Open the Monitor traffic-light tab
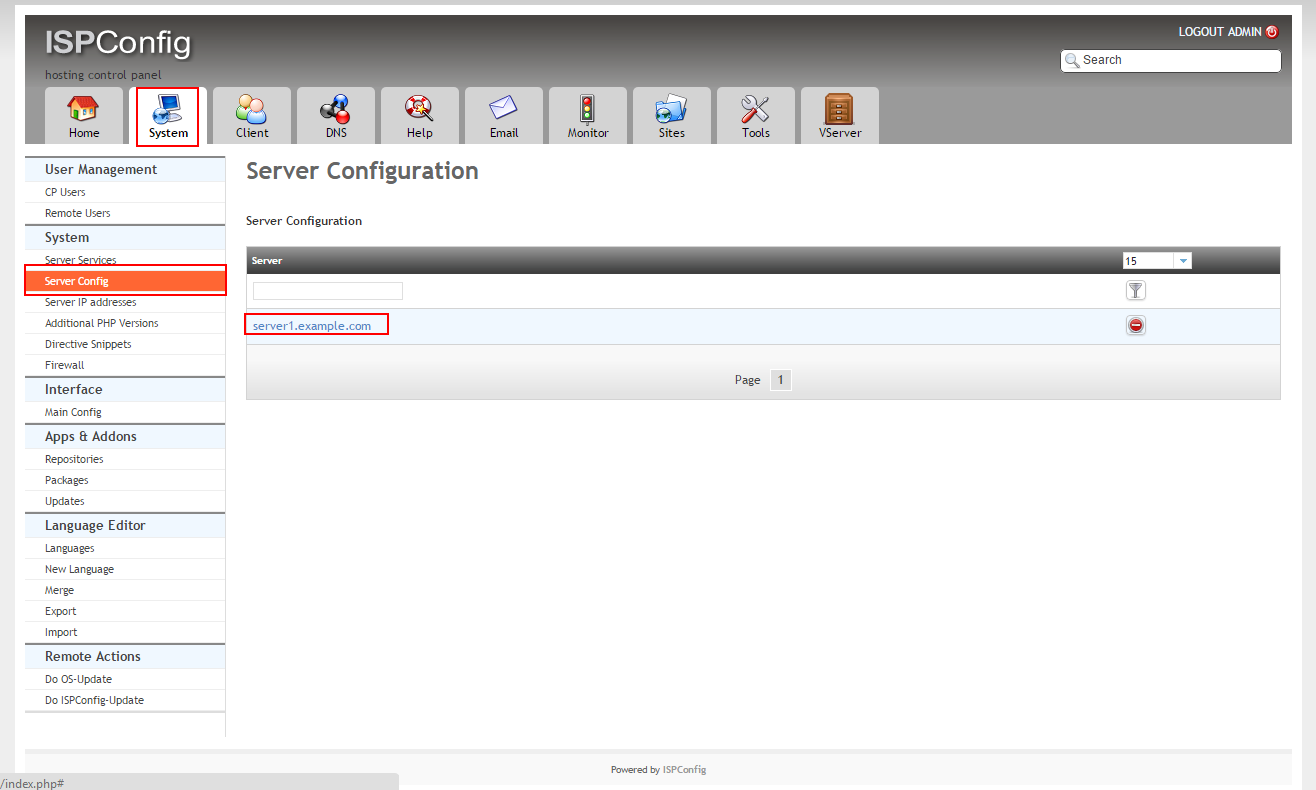1316x790 pixels. (588, 116)
